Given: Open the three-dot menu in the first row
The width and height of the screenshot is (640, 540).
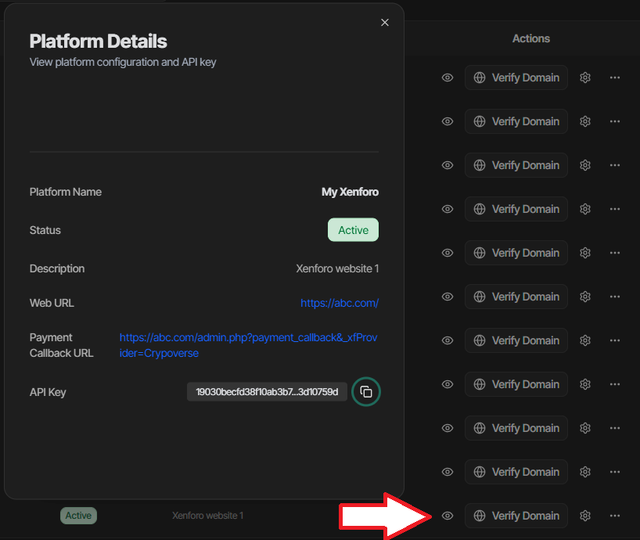Looking at the screenshot, I should (x=615, y=78).
